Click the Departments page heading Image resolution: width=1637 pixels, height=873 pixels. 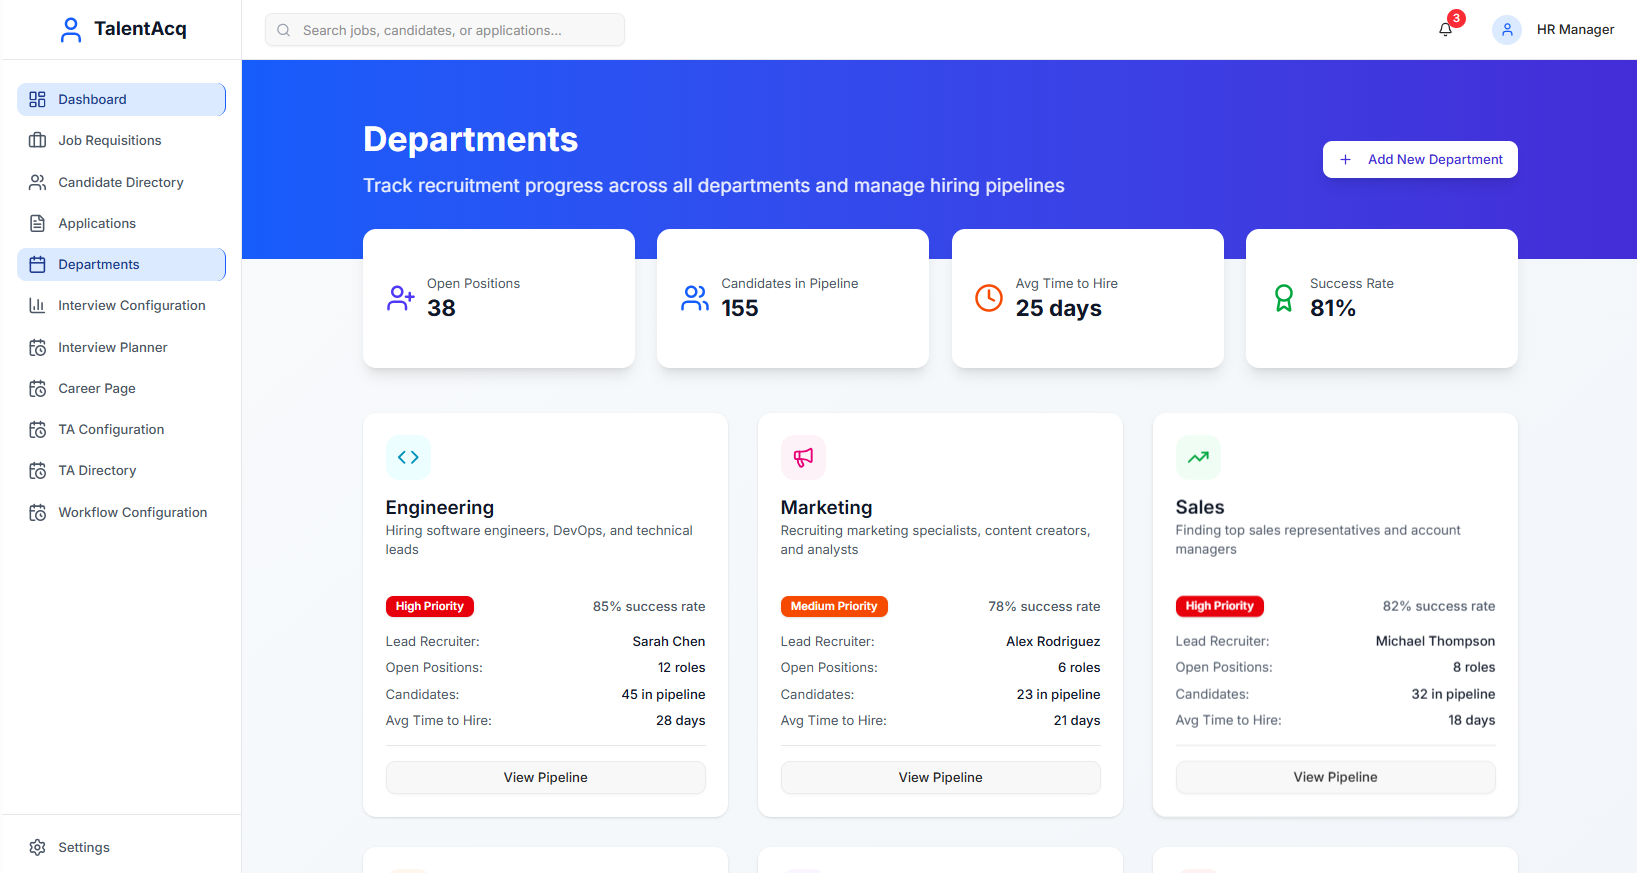click(x=470, y=139)
